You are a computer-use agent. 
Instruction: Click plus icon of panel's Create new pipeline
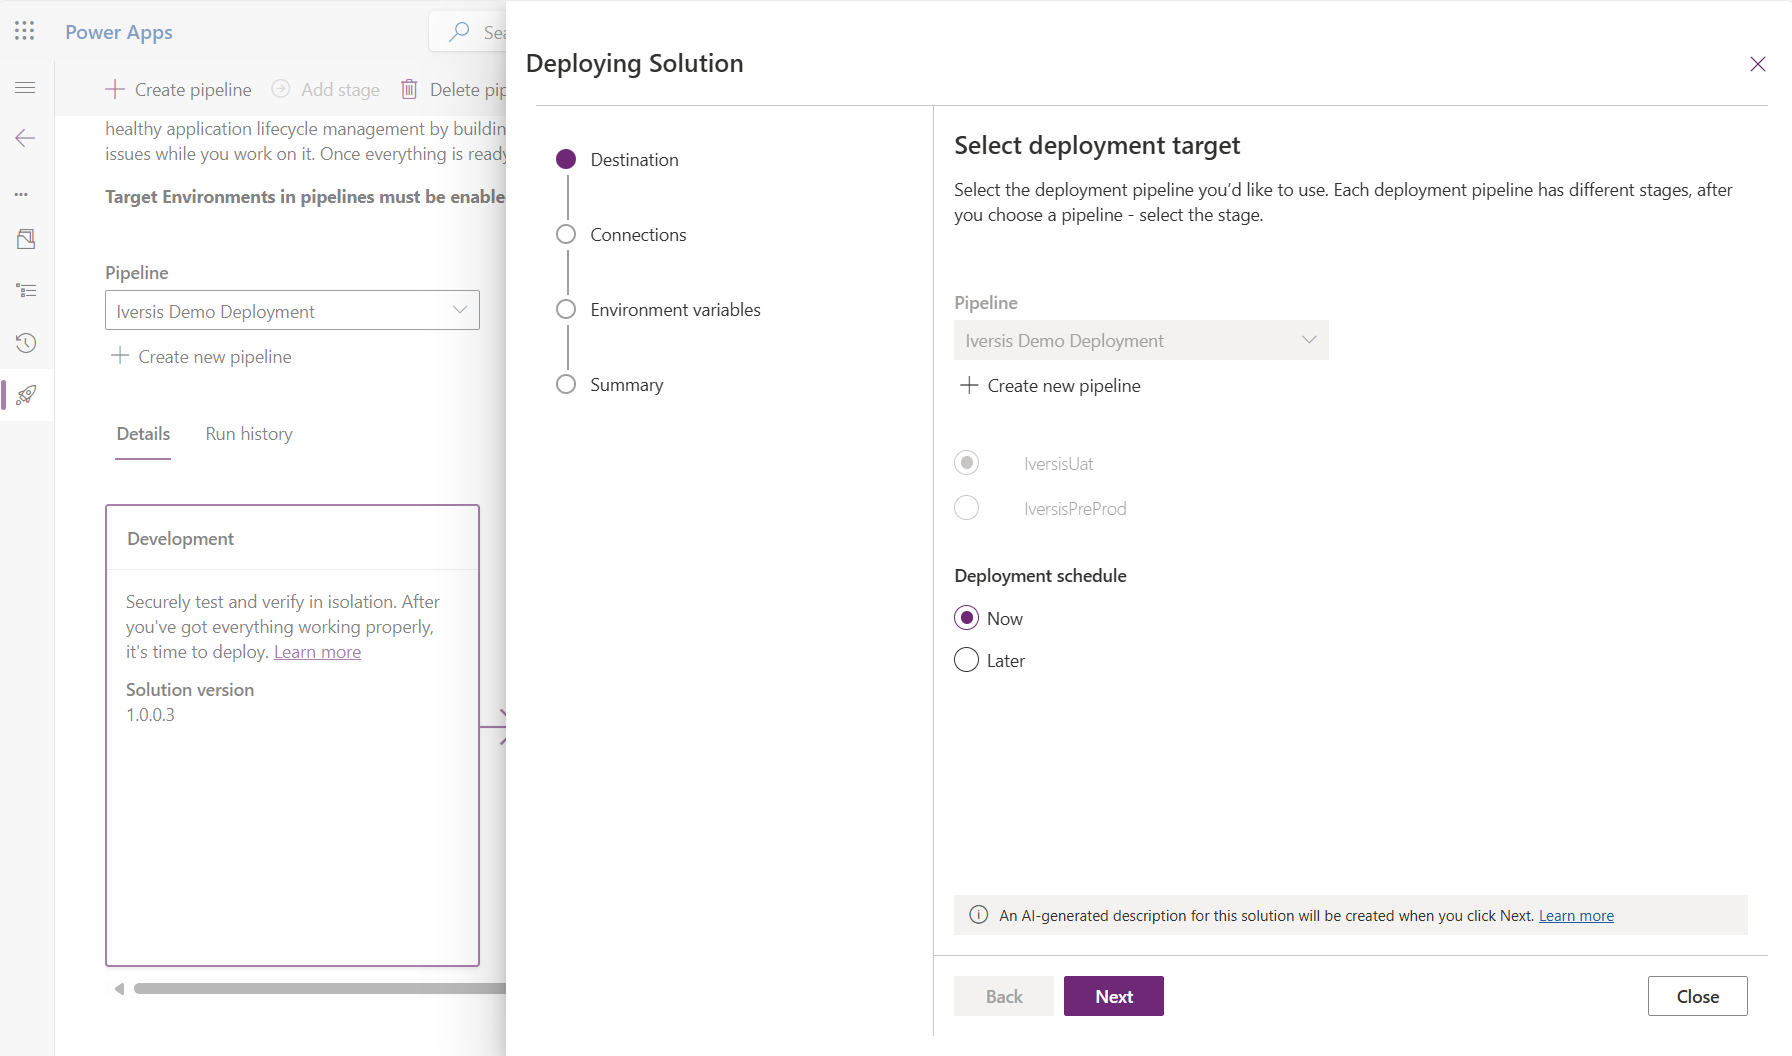coord(969,385)
